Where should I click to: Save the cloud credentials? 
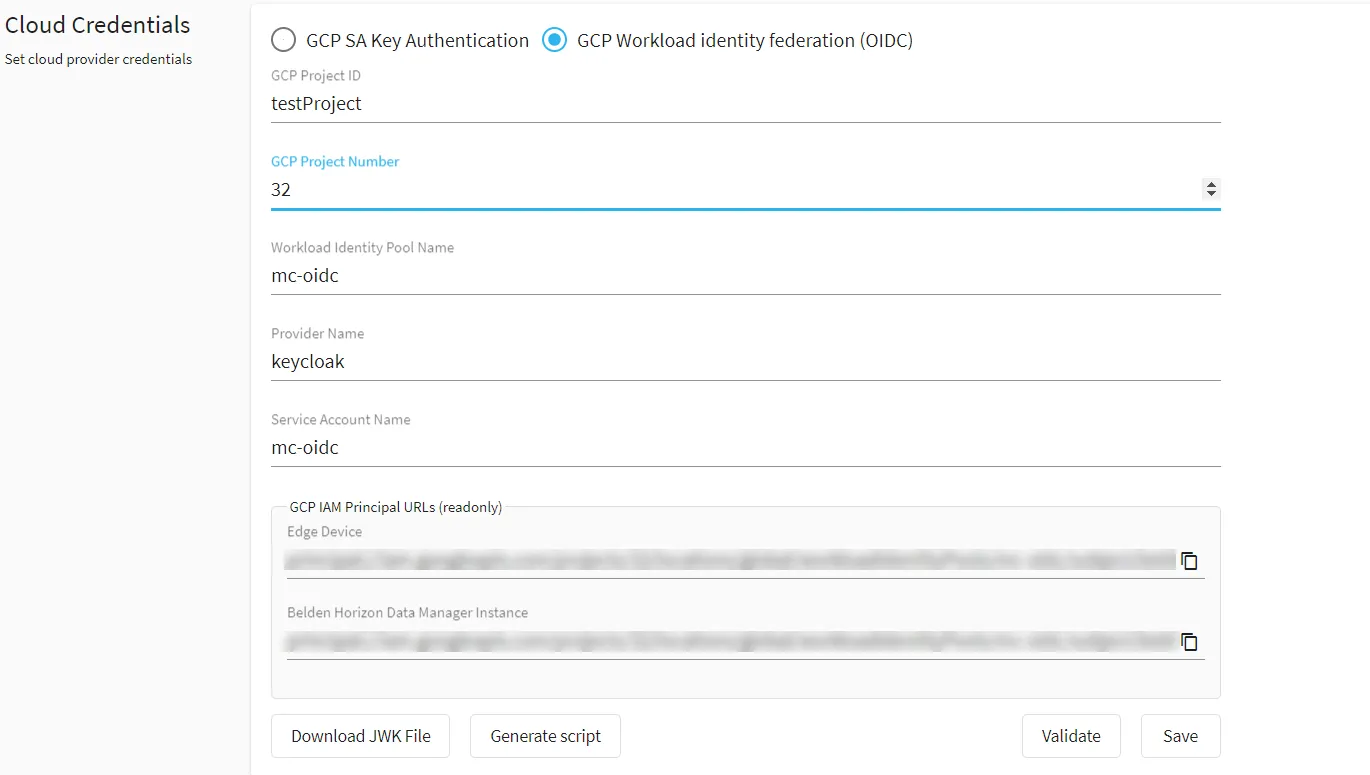pos(1180,736)
